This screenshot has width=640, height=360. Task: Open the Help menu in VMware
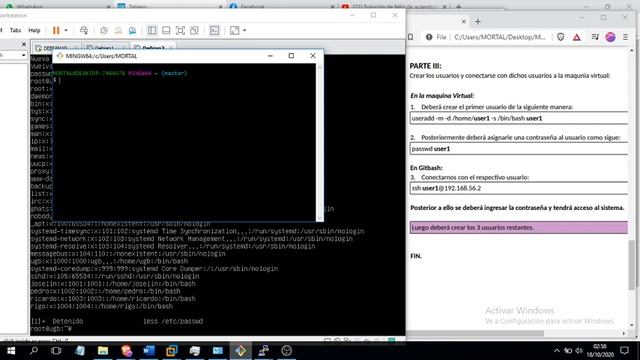tap(34, 30)
